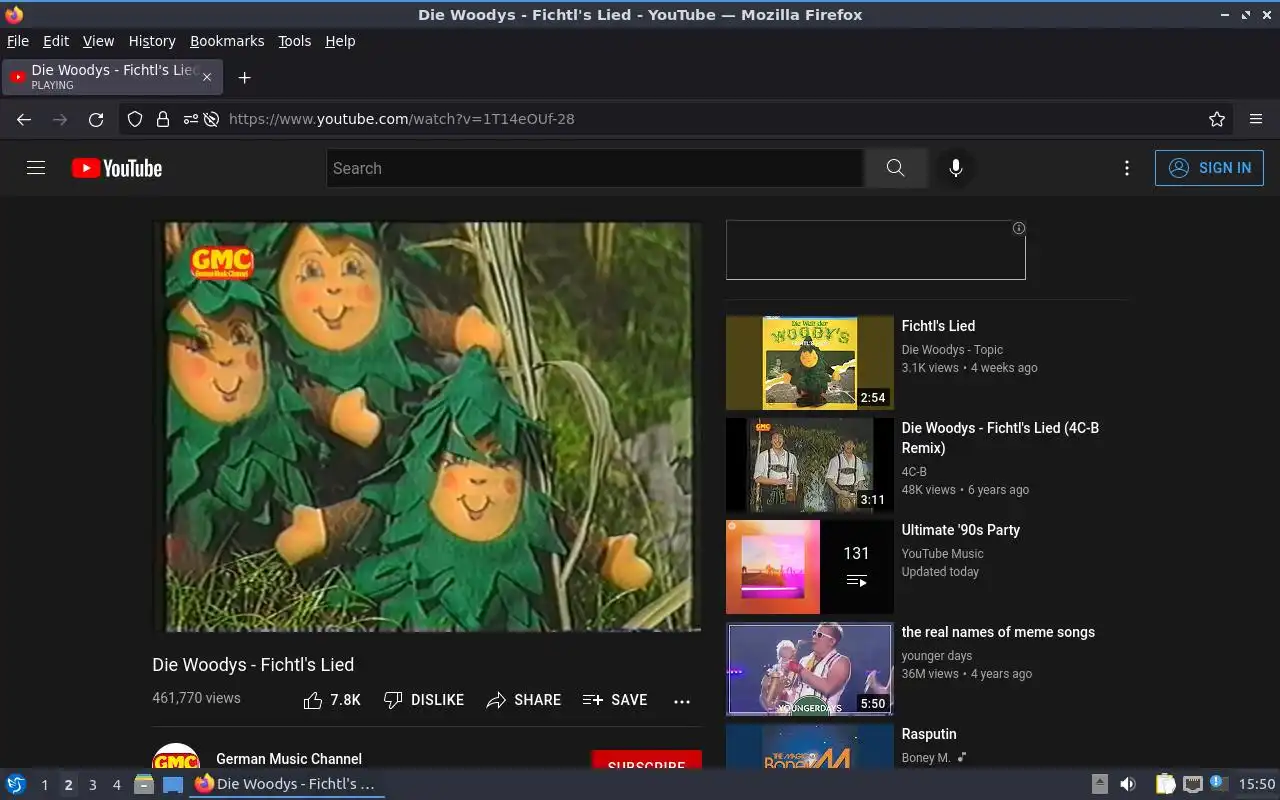The width and height of the screenshot is (1280, 800).
Task: Close the Die Woodys tab
Action: 207,77
